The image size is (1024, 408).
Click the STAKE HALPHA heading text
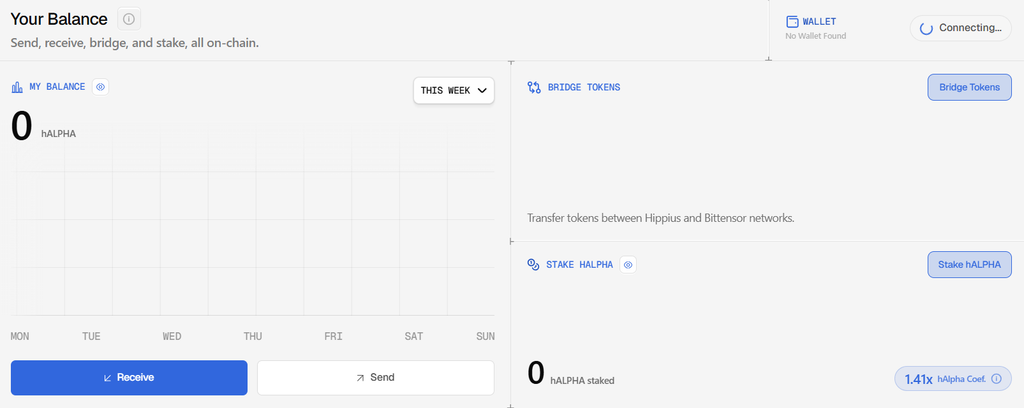(x=579, y=264)
